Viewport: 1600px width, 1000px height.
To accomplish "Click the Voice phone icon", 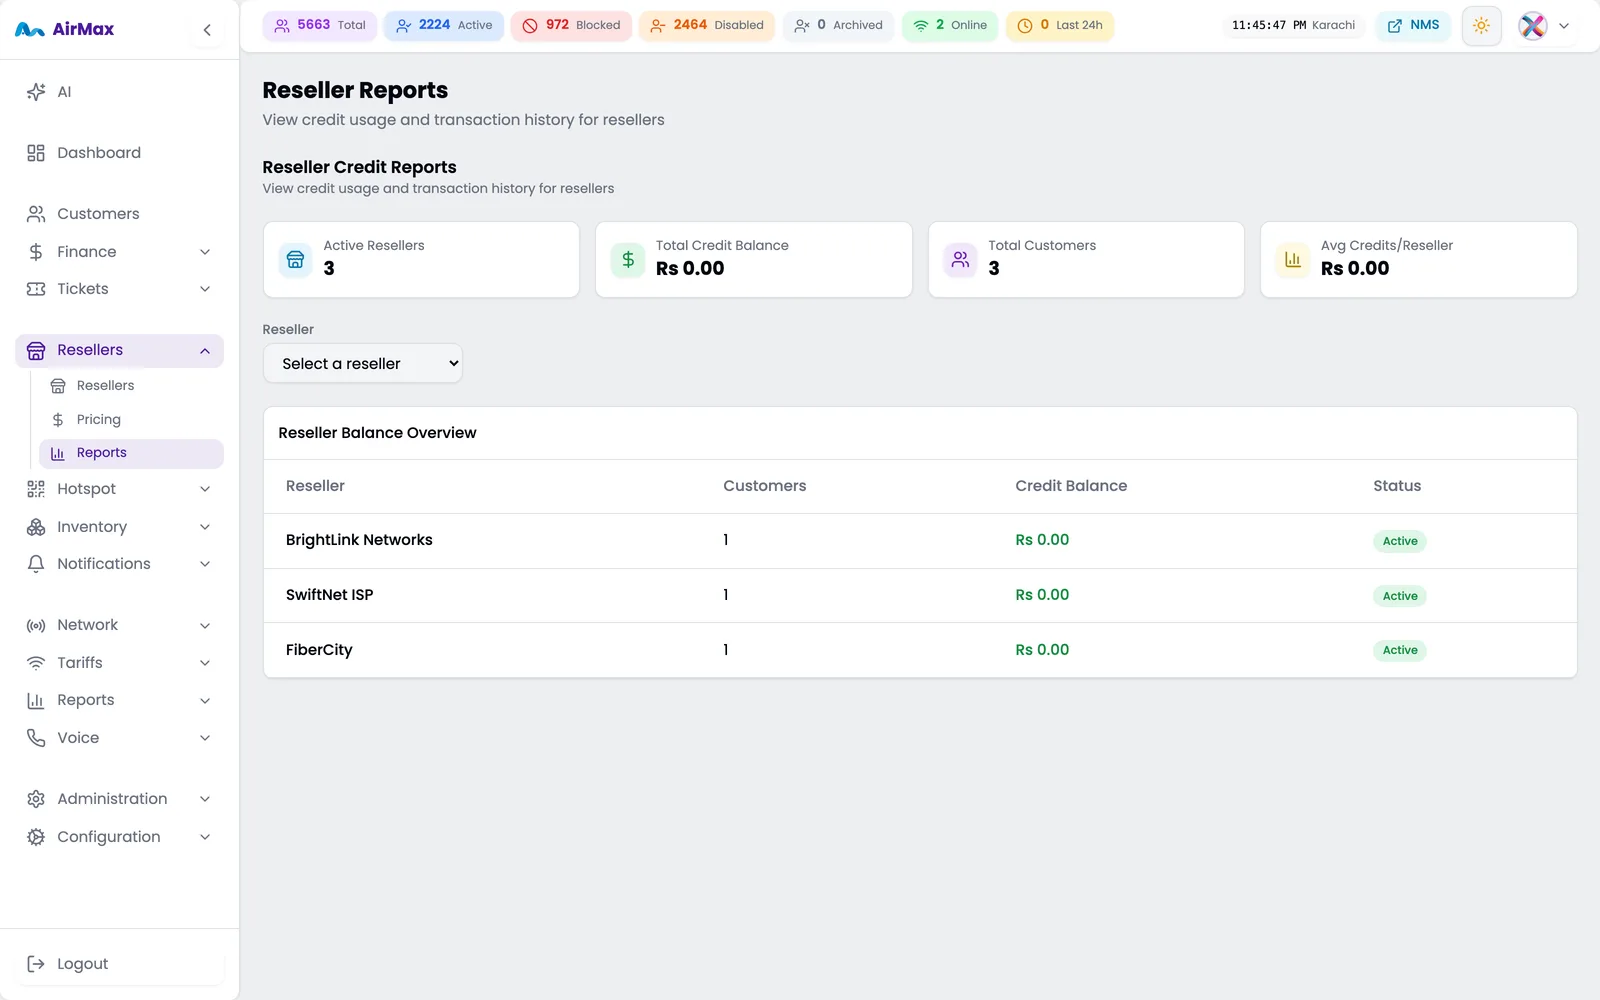I will point(36,738).
